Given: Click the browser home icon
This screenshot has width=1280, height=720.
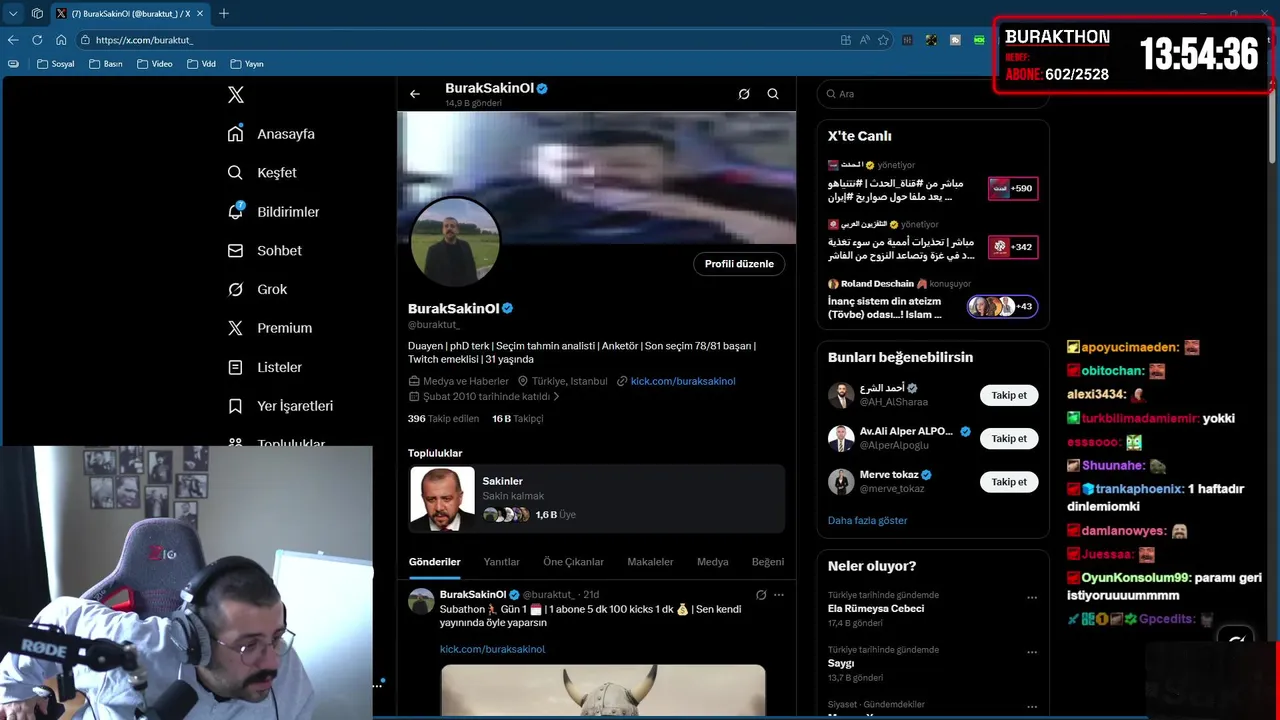Looking at the screenshot, I should (61, 40).
